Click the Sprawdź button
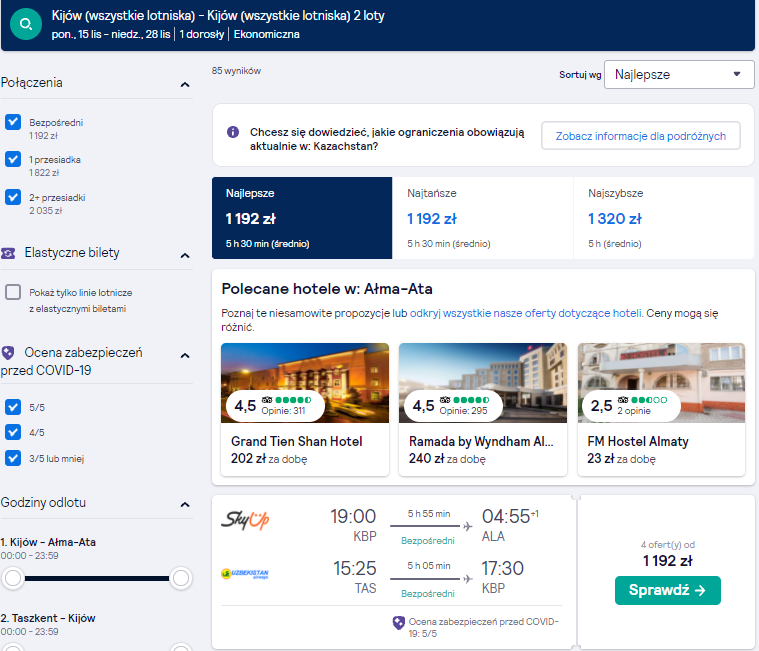759x651 pixels. [668, 590]
